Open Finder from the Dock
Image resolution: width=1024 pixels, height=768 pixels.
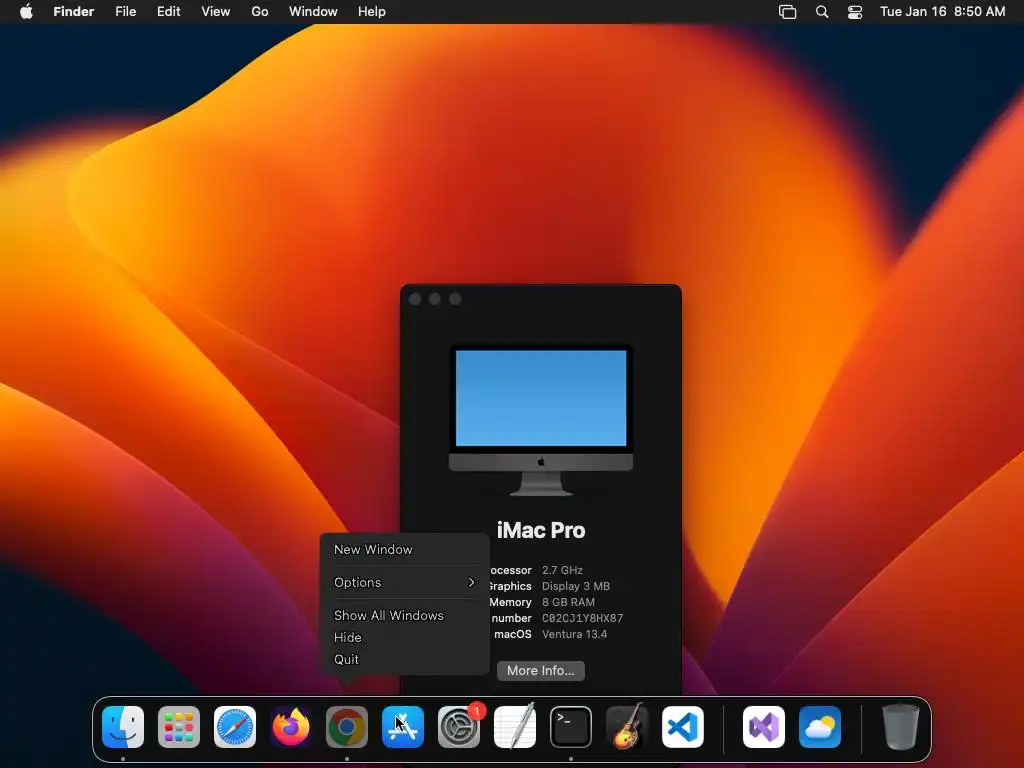[123, 727]
